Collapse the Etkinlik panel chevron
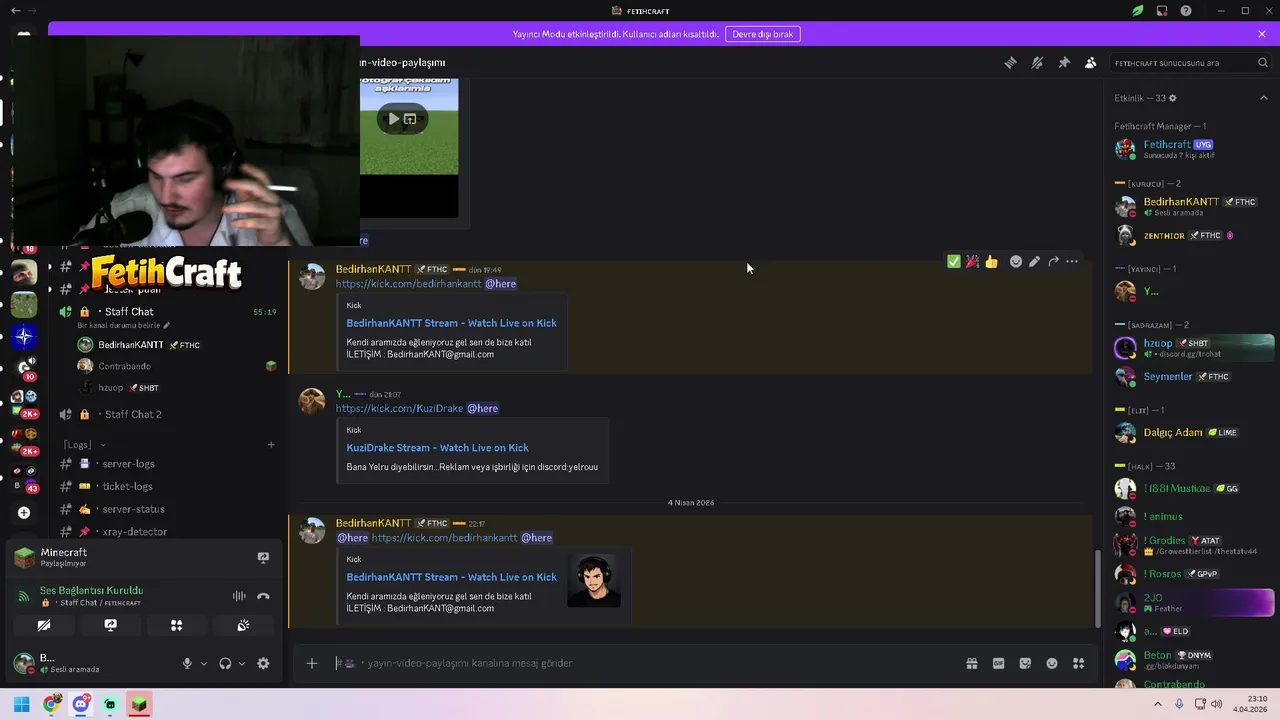Screen dimensions: 1280x720 pyautogui.click(x=1264, y=98)
